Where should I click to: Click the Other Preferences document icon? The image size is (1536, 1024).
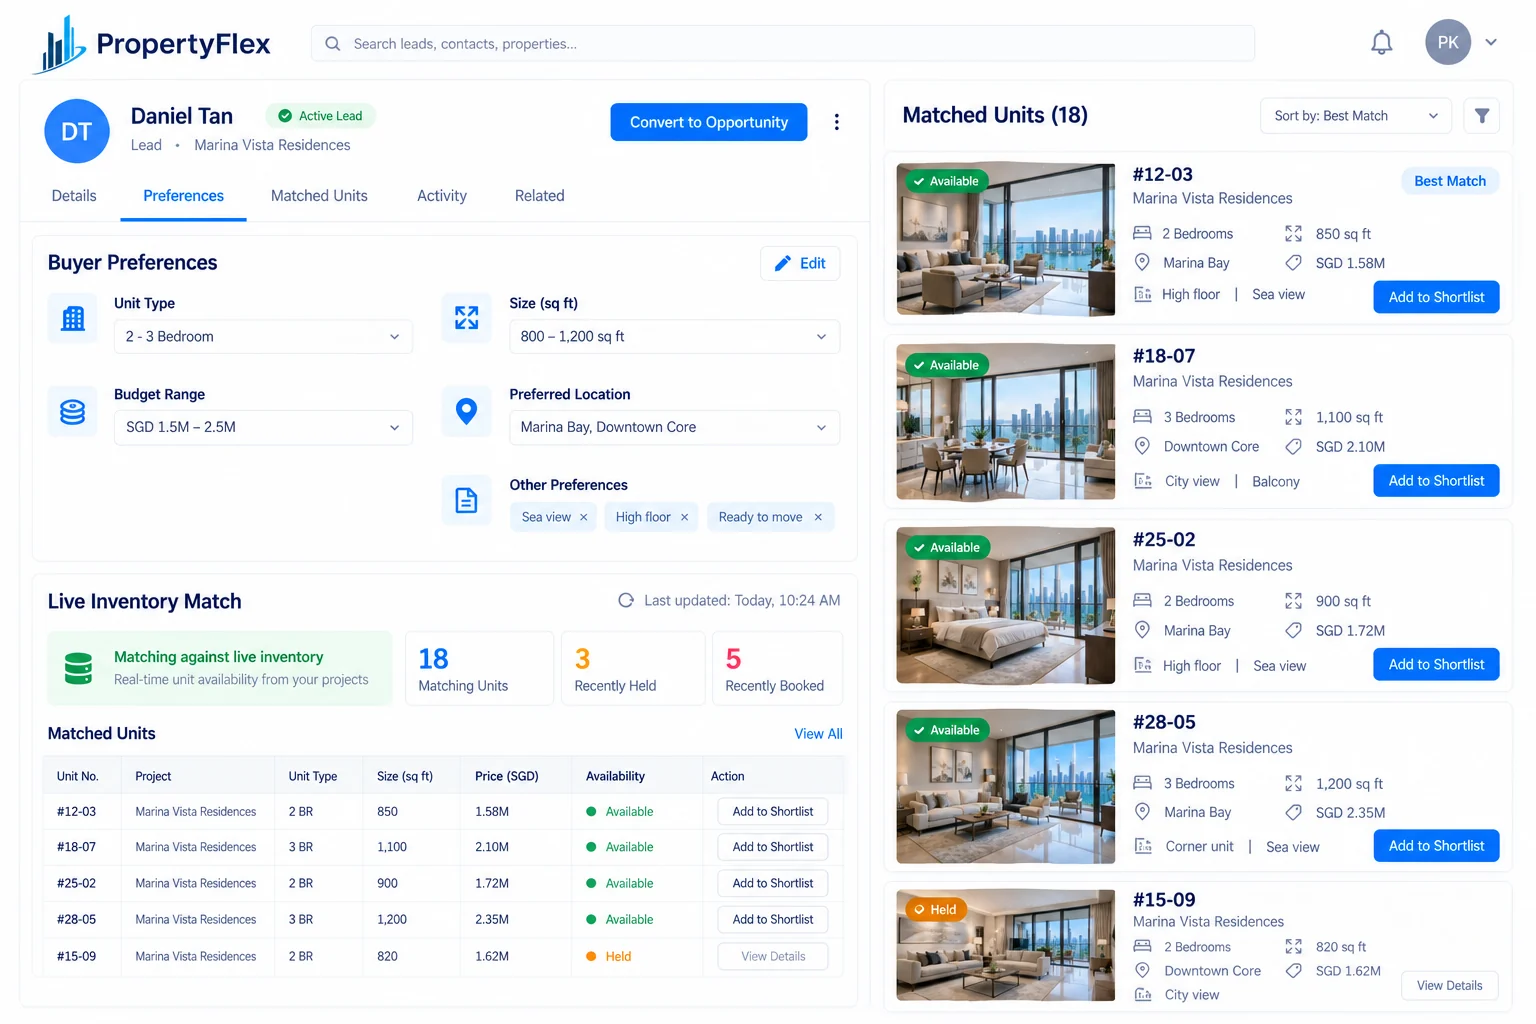pos(467,500)
